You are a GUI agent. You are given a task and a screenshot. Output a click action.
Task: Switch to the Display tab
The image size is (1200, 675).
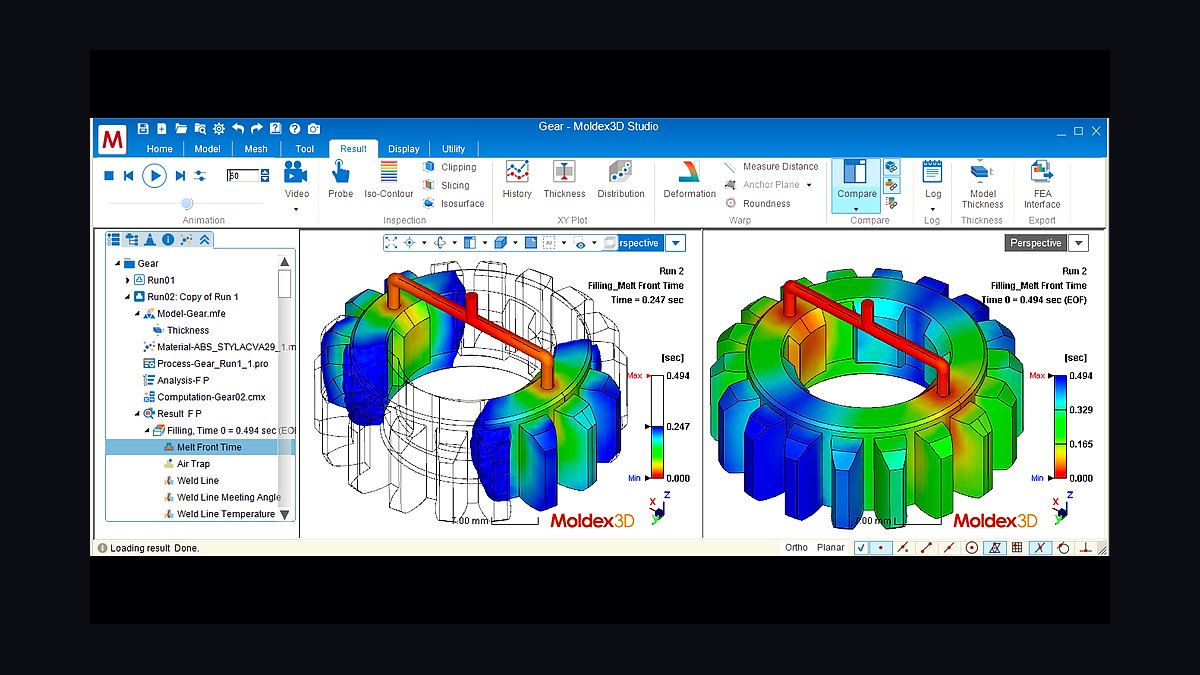click(404, 149)
